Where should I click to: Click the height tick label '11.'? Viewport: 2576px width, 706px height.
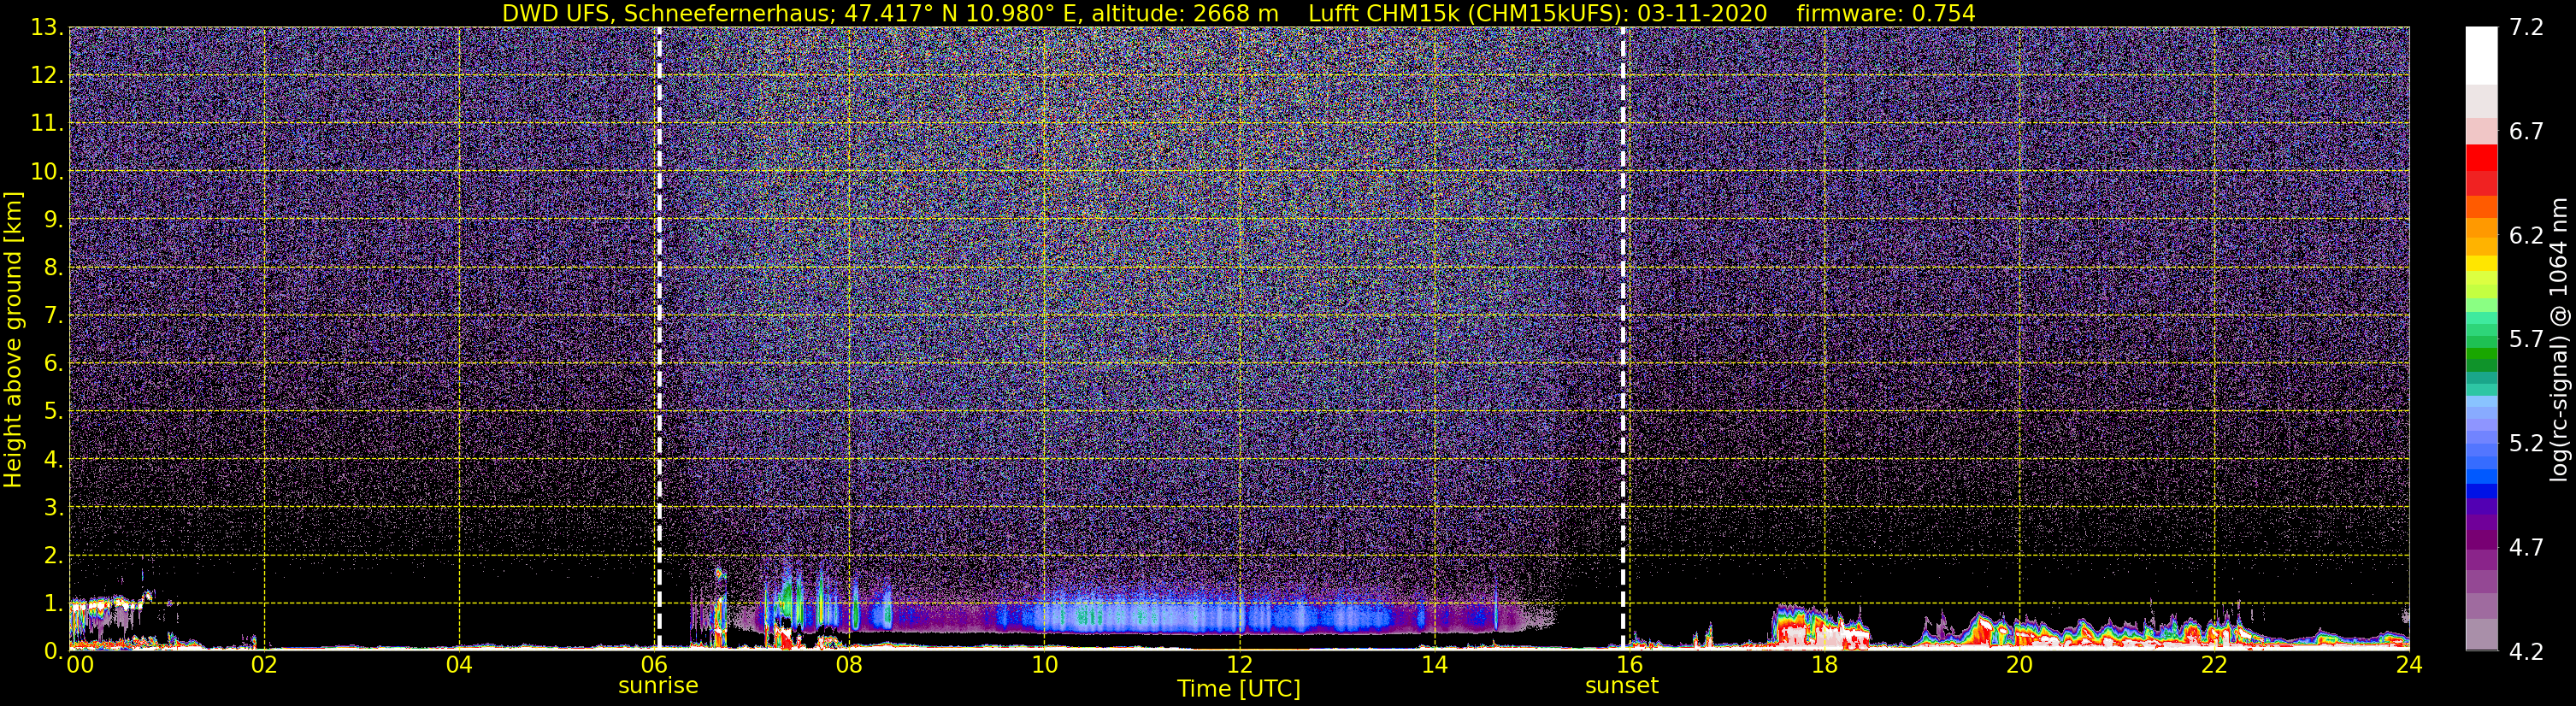pos(47,124)
